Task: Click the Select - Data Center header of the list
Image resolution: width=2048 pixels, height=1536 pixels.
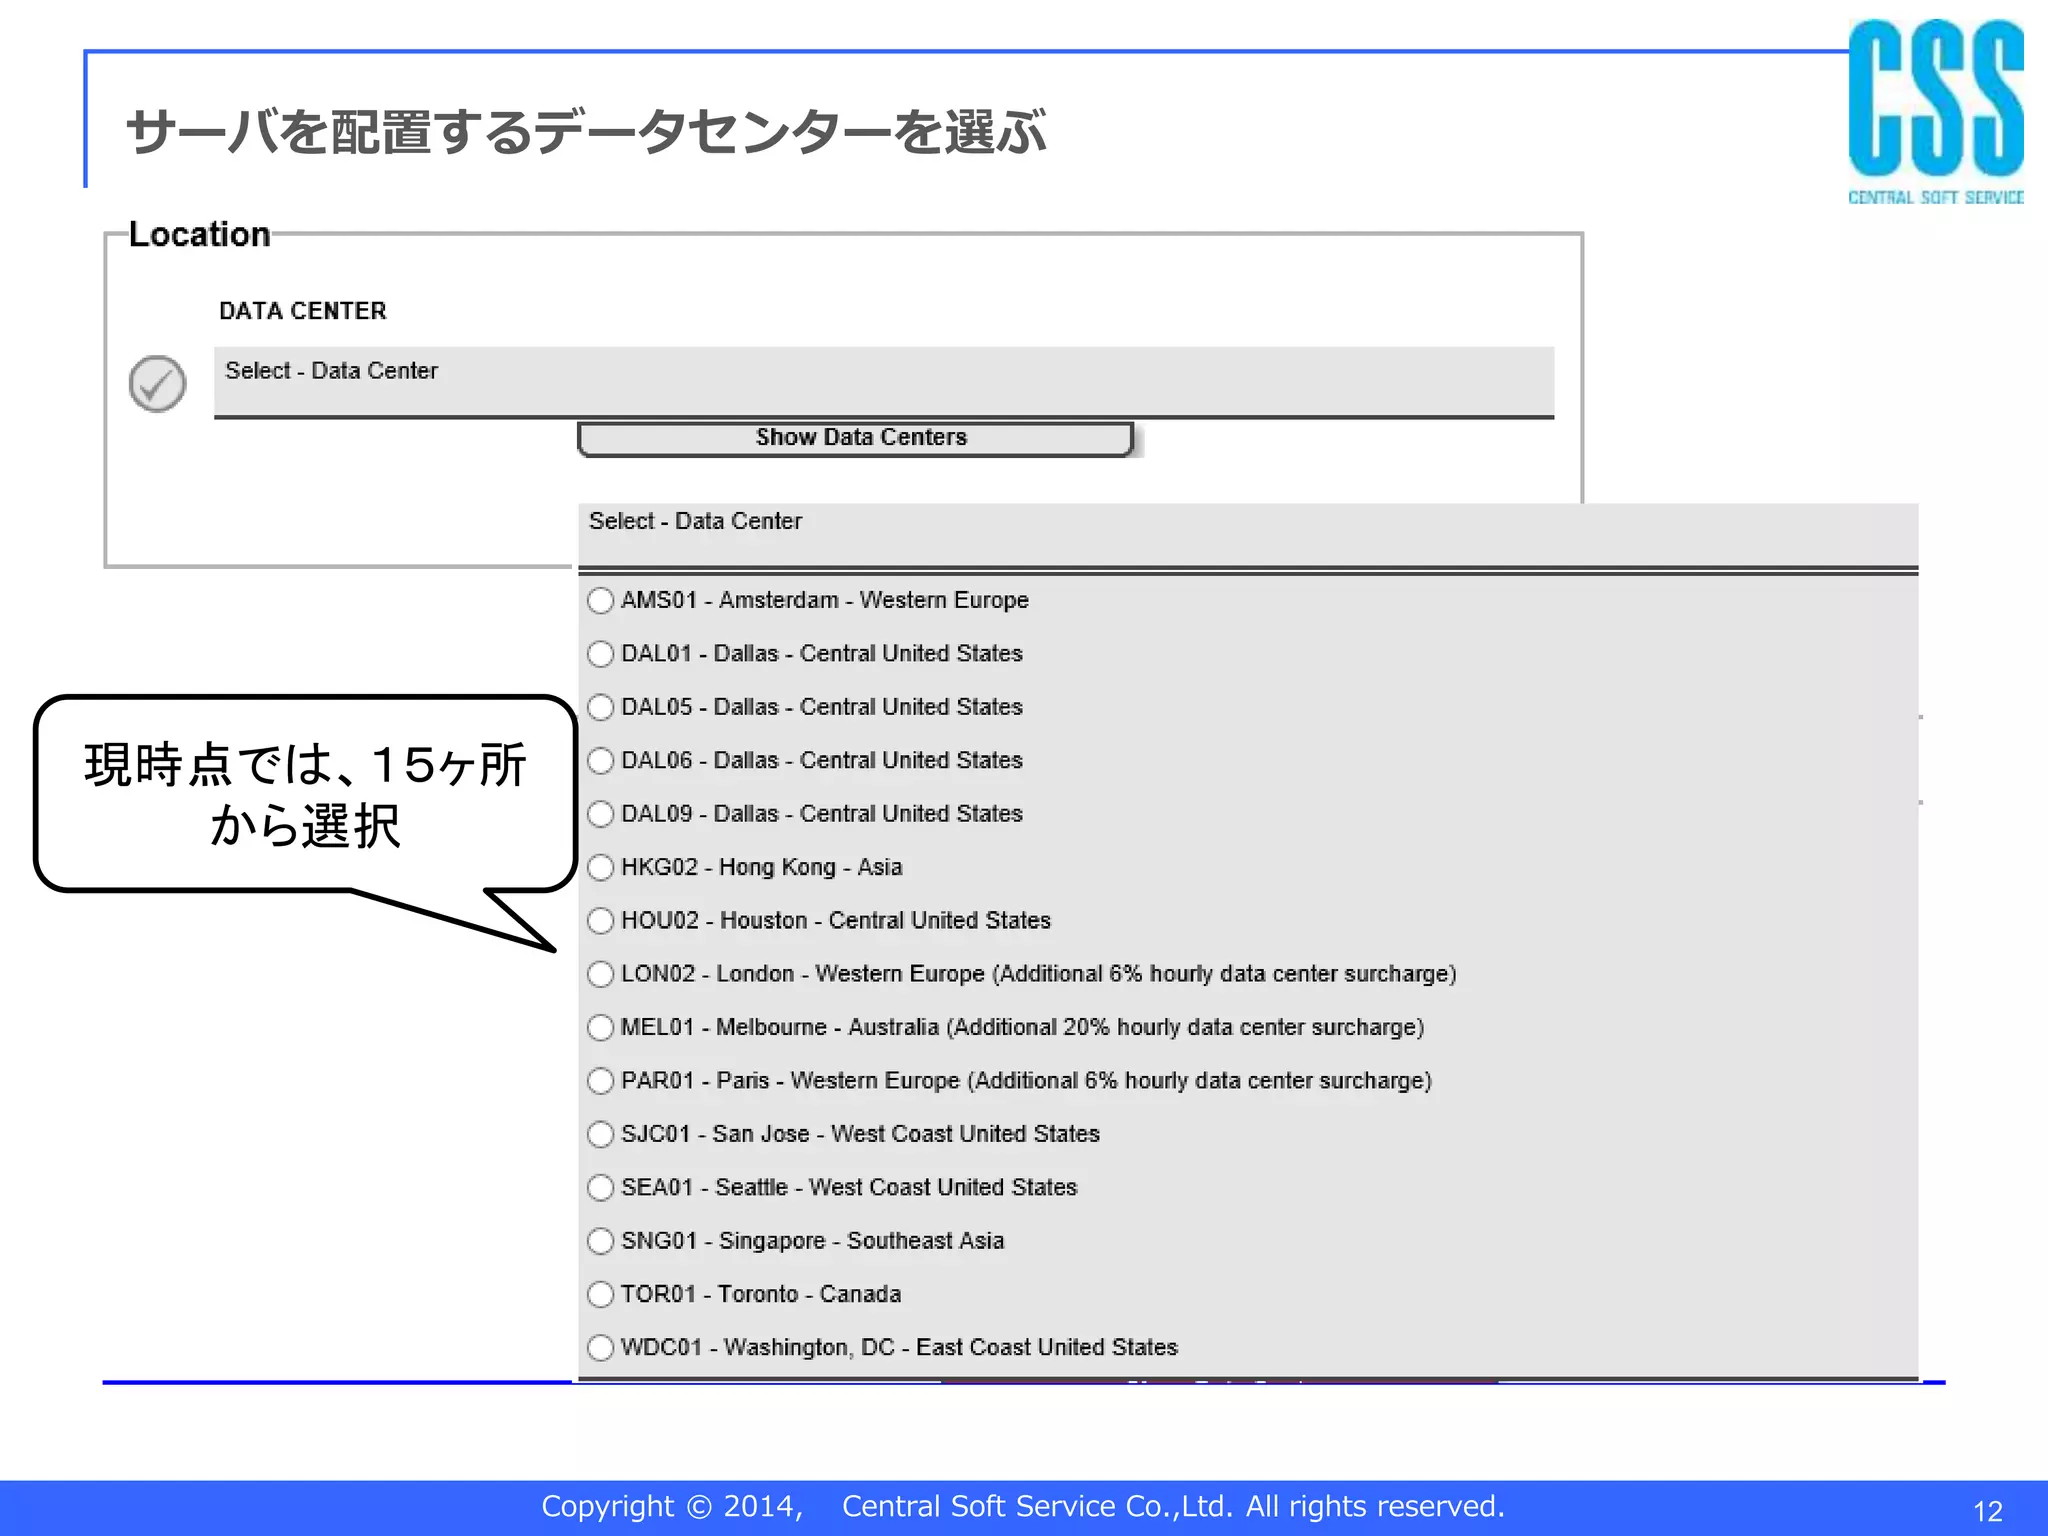Action: 1248,537
